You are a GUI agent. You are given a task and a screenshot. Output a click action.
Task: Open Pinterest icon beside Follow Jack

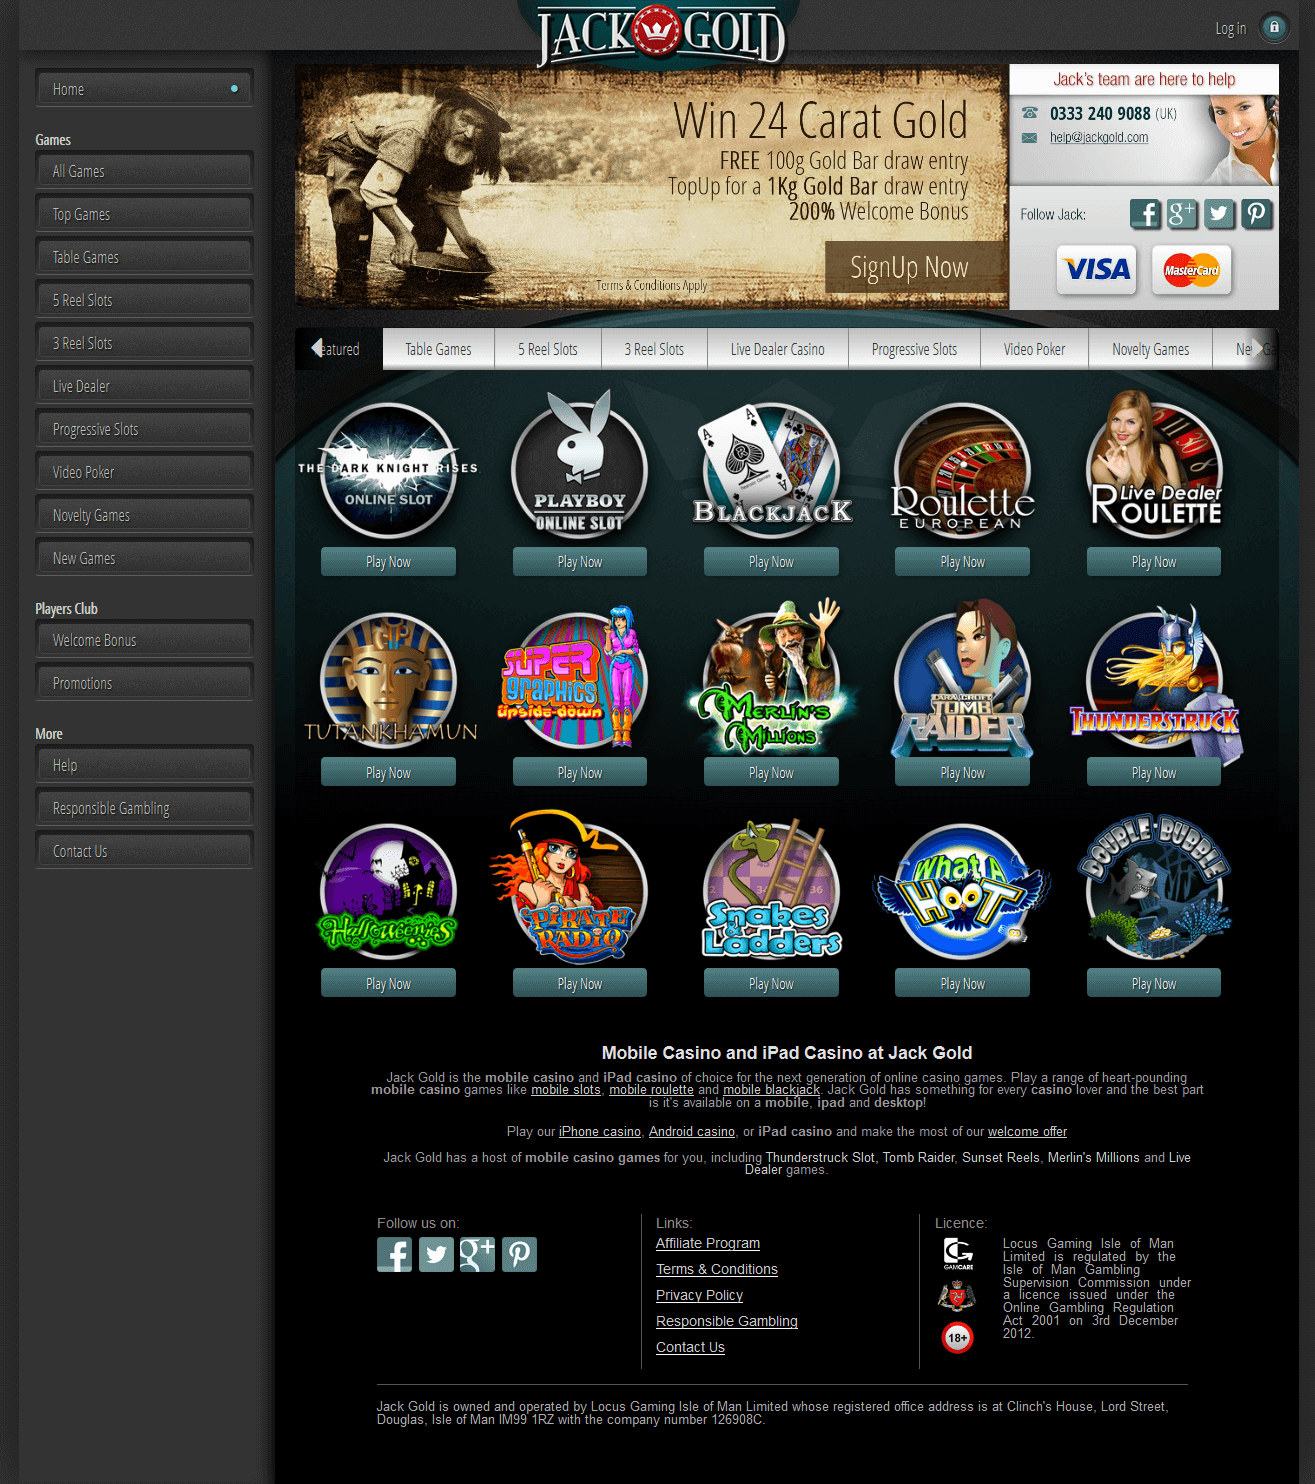pyautogui.click(x=1256, y=214)
